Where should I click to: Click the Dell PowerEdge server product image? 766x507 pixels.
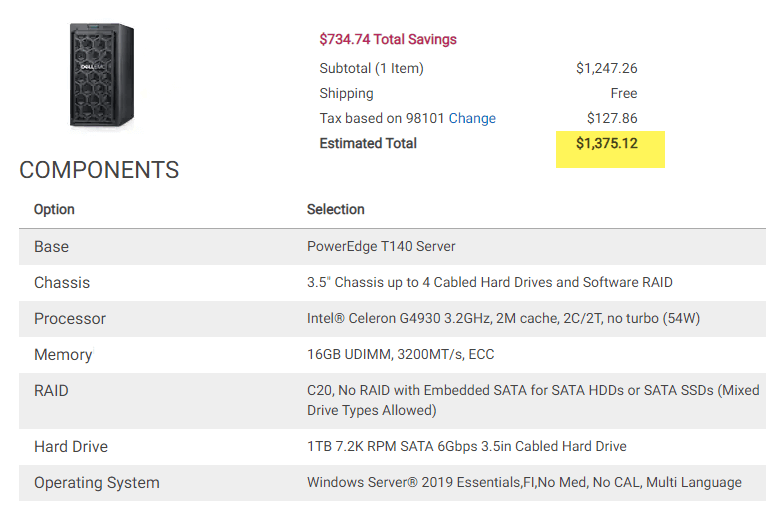coord(102,75)
